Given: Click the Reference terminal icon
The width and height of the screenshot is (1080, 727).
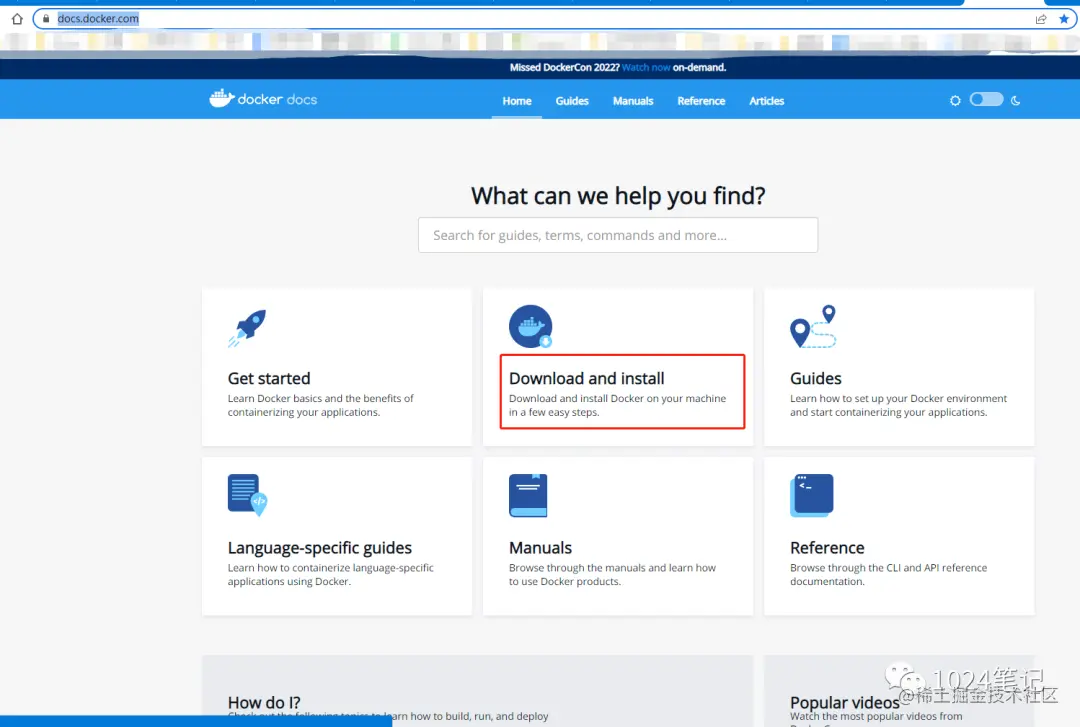Looking at the screenshot, I should [812, 495].
